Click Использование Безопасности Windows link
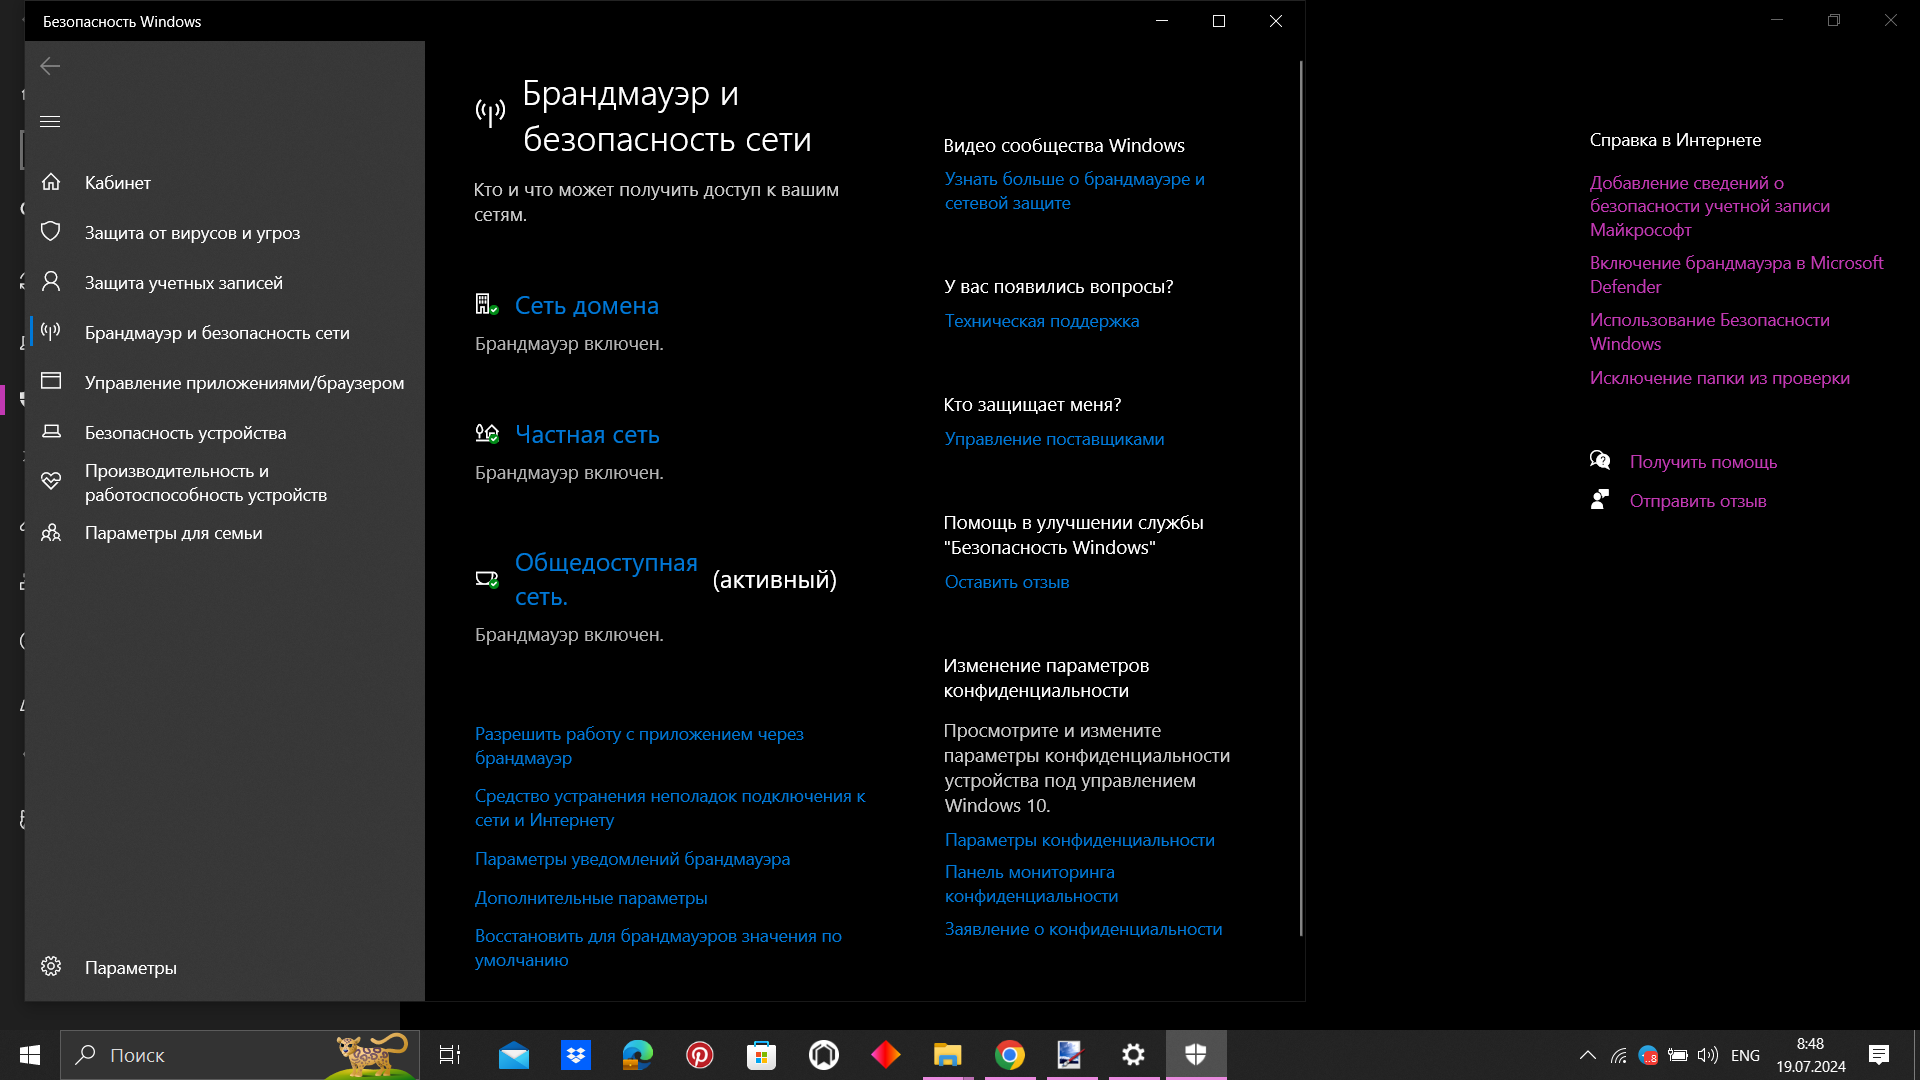 point(1709,331)
